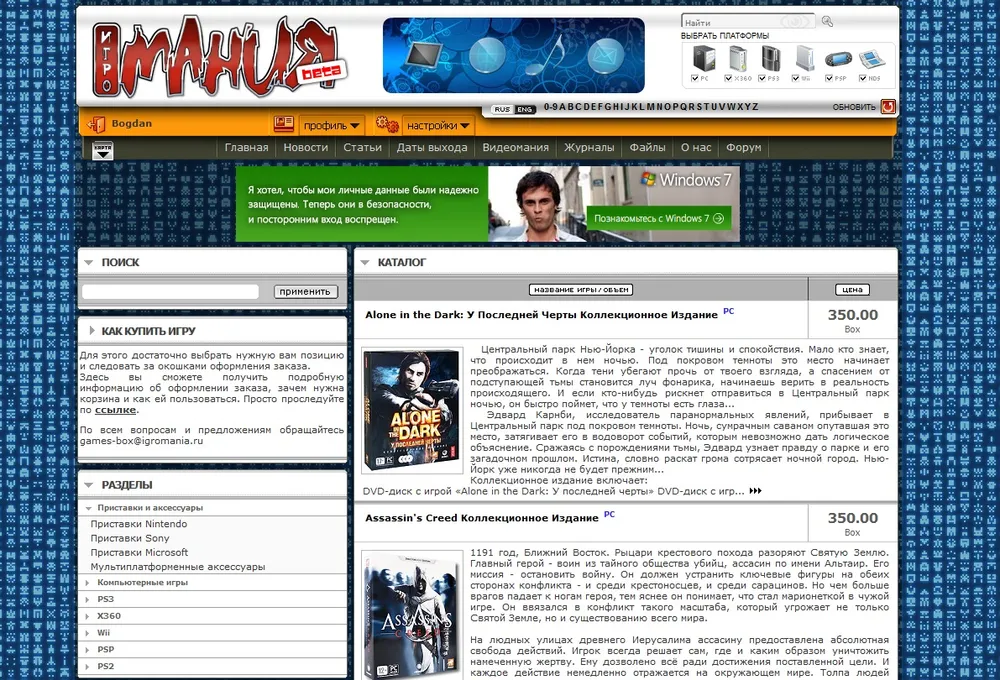The width and height of the screenshot is (1000, 680).
Task: Open the Файлы menu item
Action: pyautogui.click(x=647, y=147)
